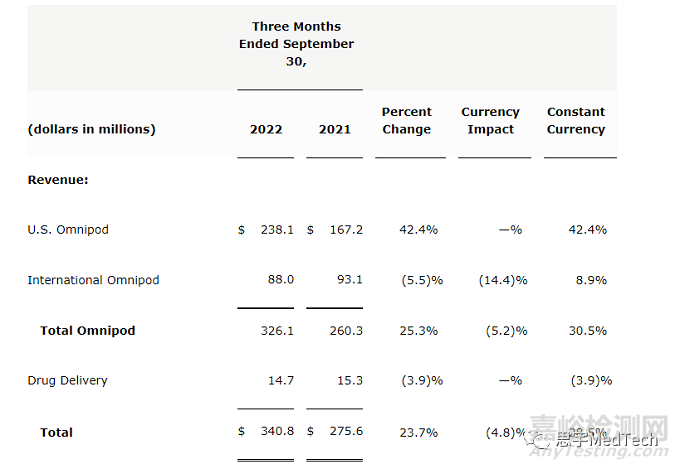
Task: Click the Constant Currency column header
Action: pos(576,121)
